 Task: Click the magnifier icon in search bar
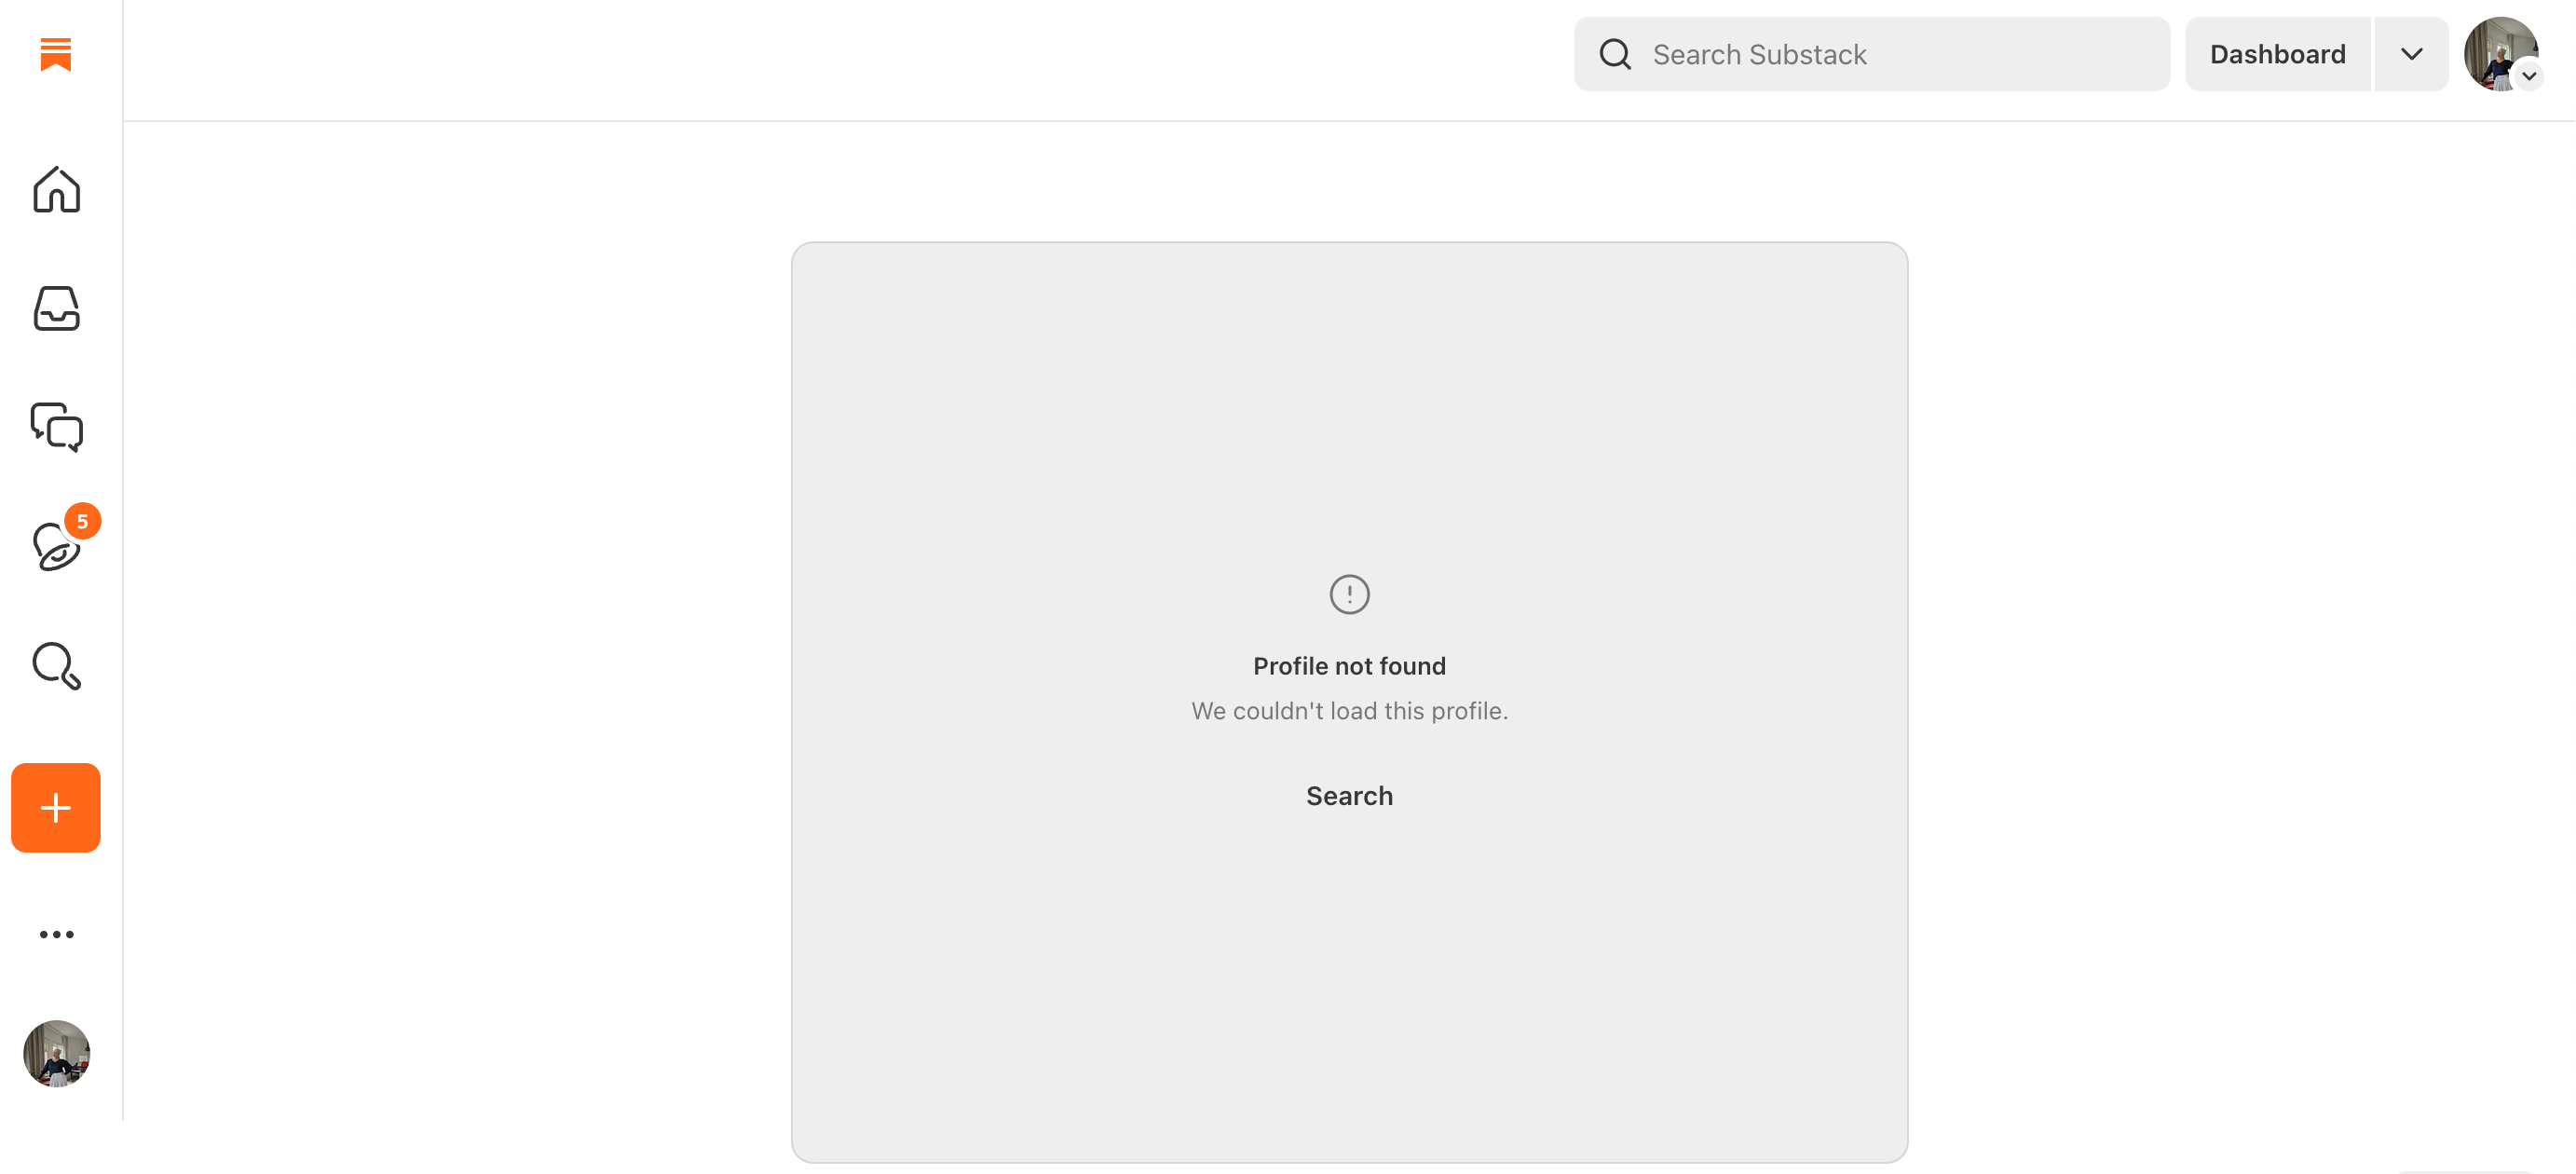click(1615, 54)
